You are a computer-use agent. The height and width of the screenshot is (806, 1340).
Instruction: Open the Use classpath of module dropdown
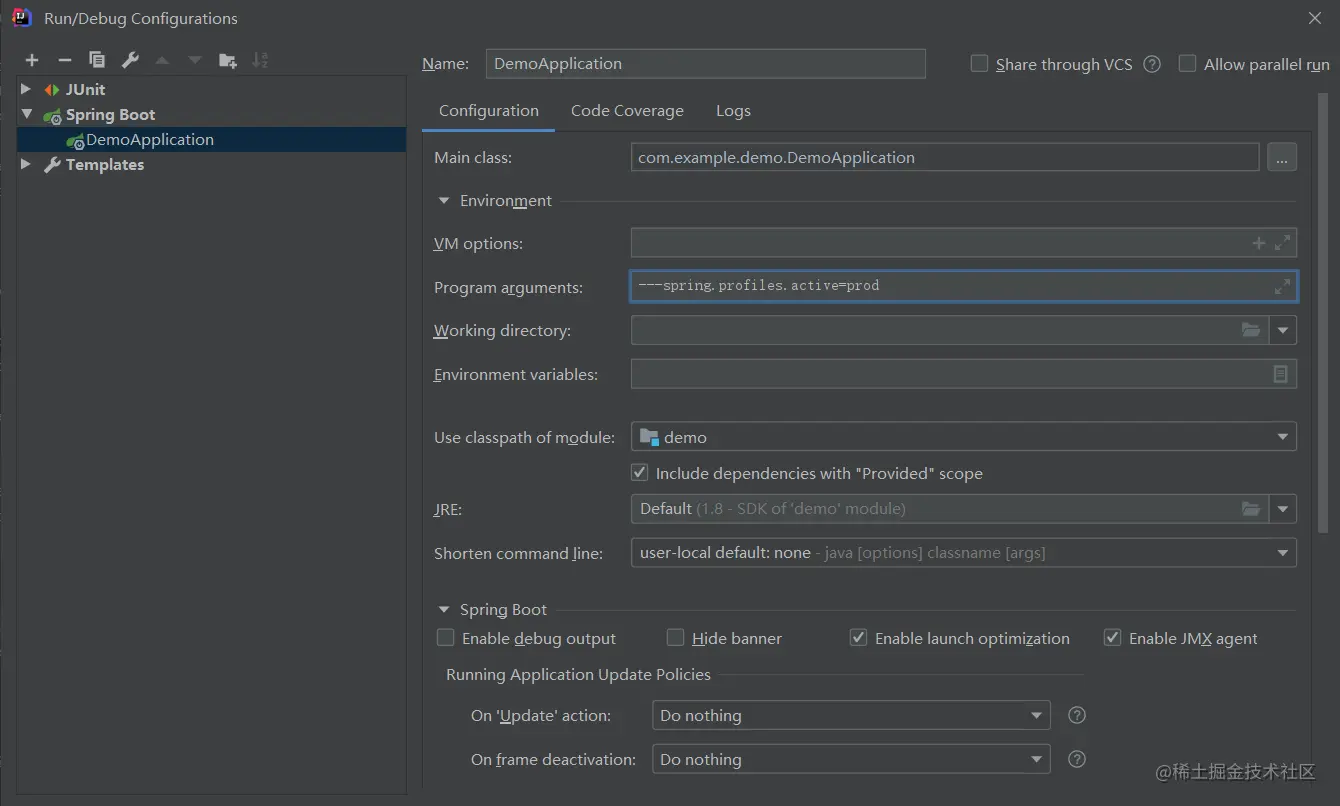click(964, 437)
